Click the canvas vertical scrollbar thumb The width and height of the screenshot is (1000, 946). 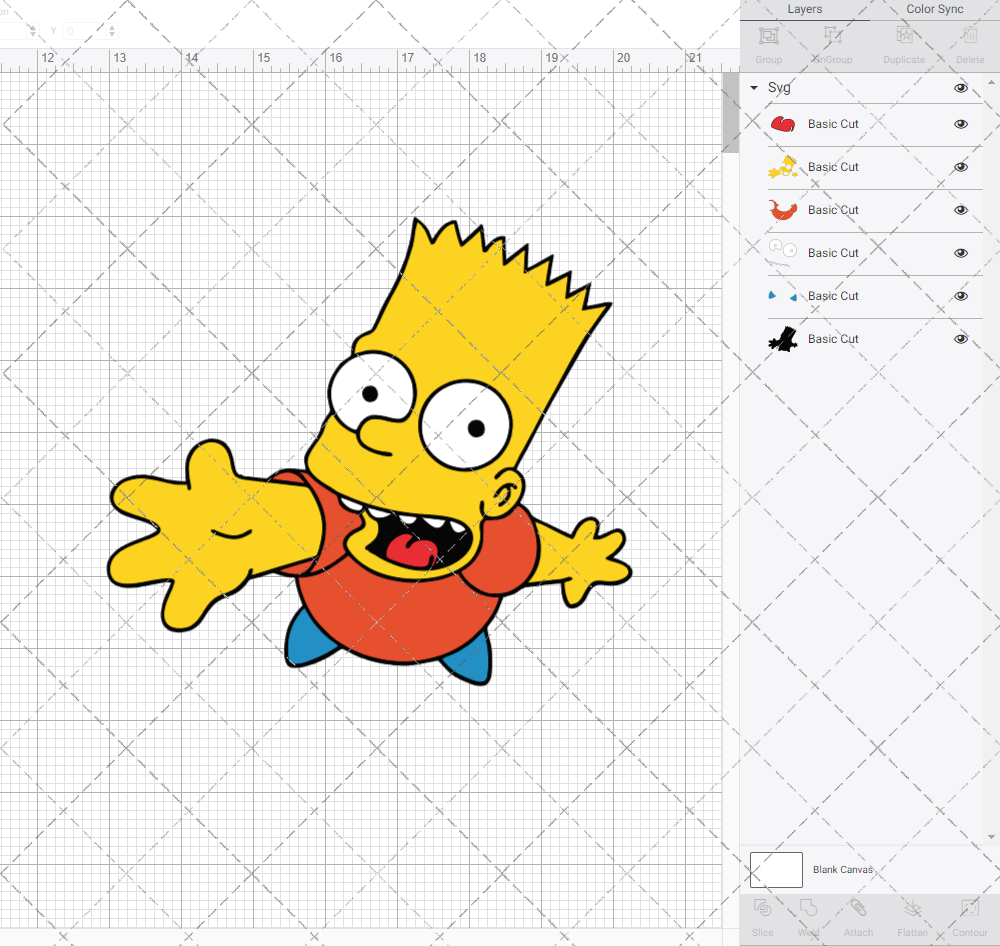tap(730, 112)
